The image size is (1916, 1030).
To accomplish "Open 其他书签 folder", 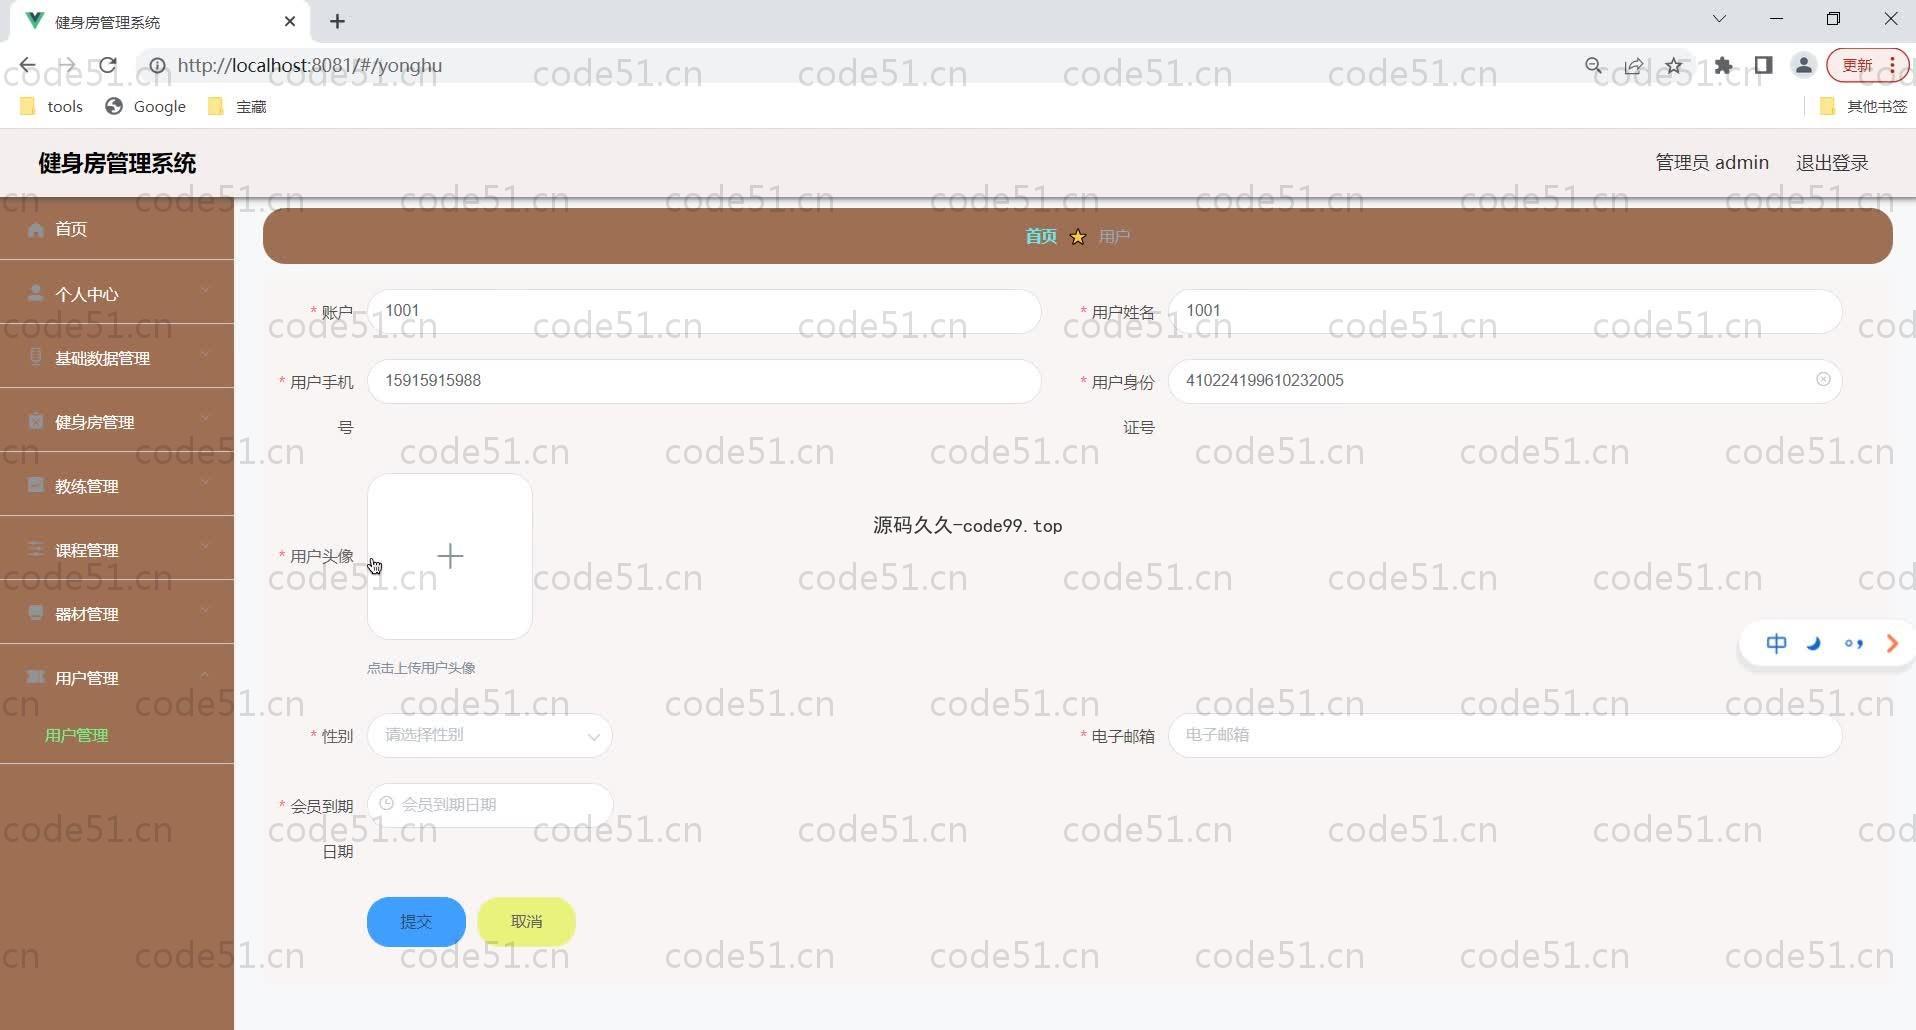I will click(x=1863, y=106).
